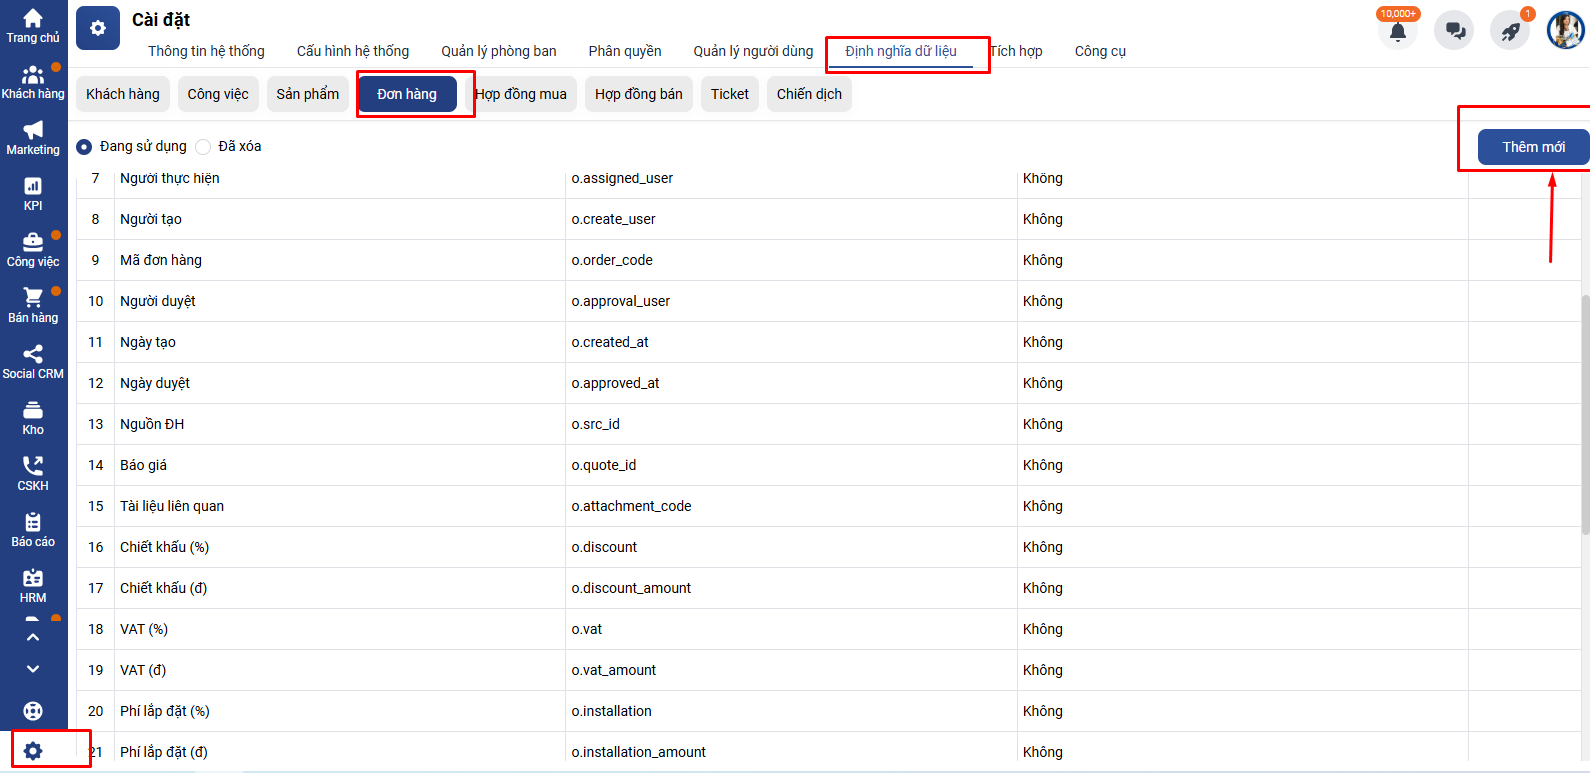Screen dimensions: 1590x773
Task: Select the Đang sử dụng radio button
Action: pos(84,147)
